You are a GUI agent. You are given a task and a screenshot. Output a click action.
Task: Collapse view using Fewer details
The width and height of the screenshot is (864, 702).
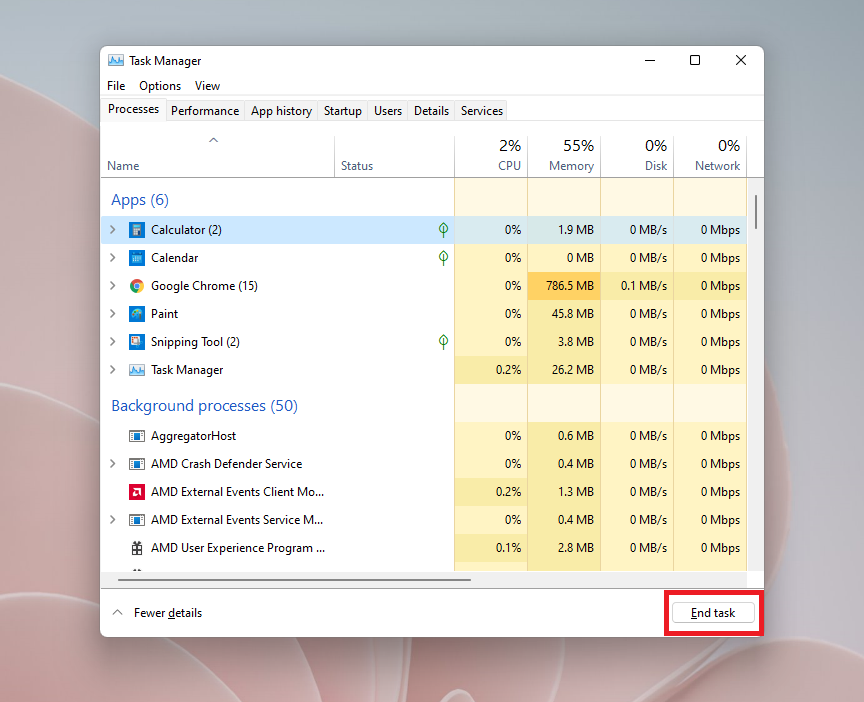click(x=157, y=613)
